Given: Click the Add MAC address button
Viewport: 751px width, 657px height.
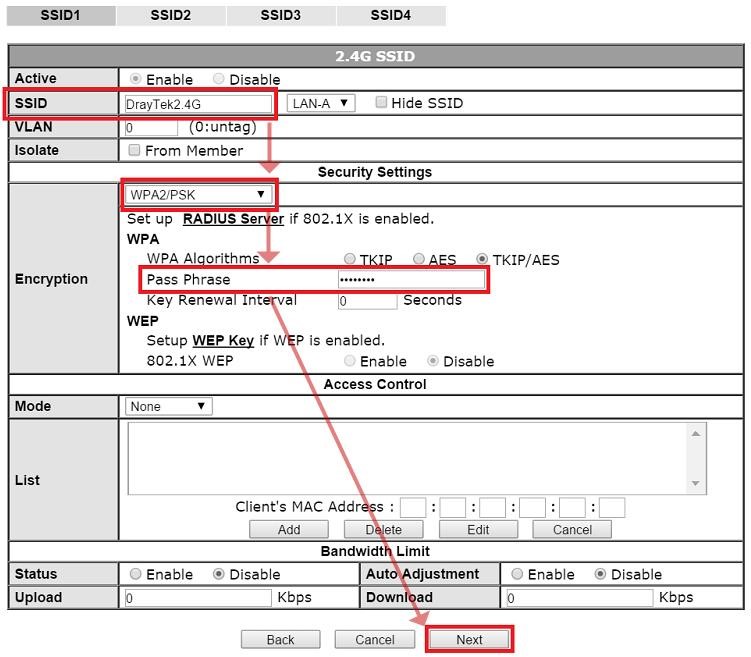Looking at the screenshot, I should pyautogui.click(x=288, y=529).
